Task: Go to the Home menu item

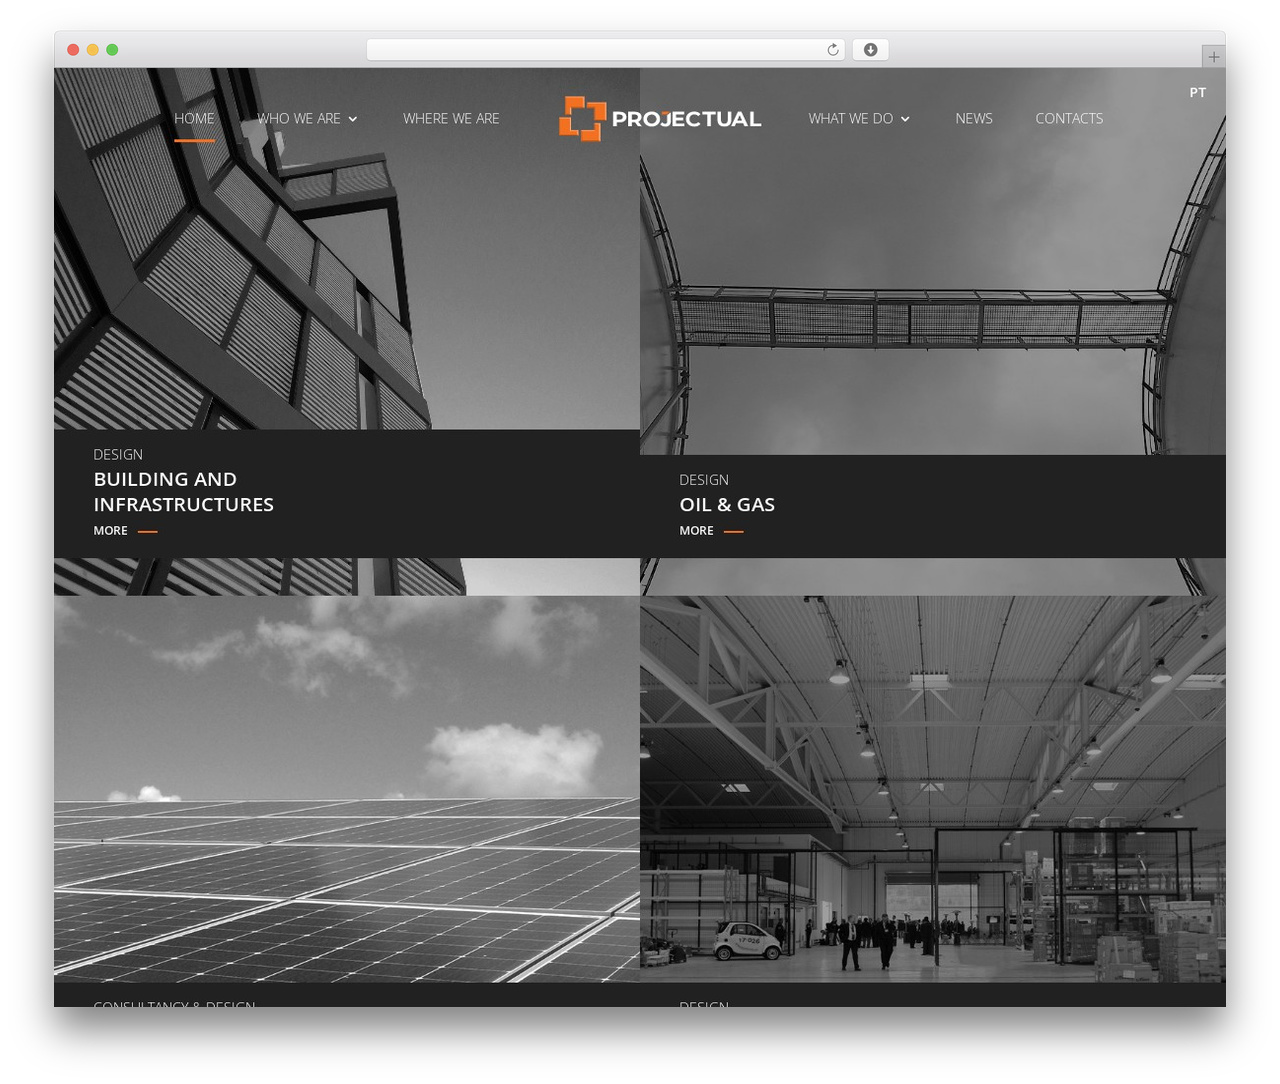Action: 194,118
